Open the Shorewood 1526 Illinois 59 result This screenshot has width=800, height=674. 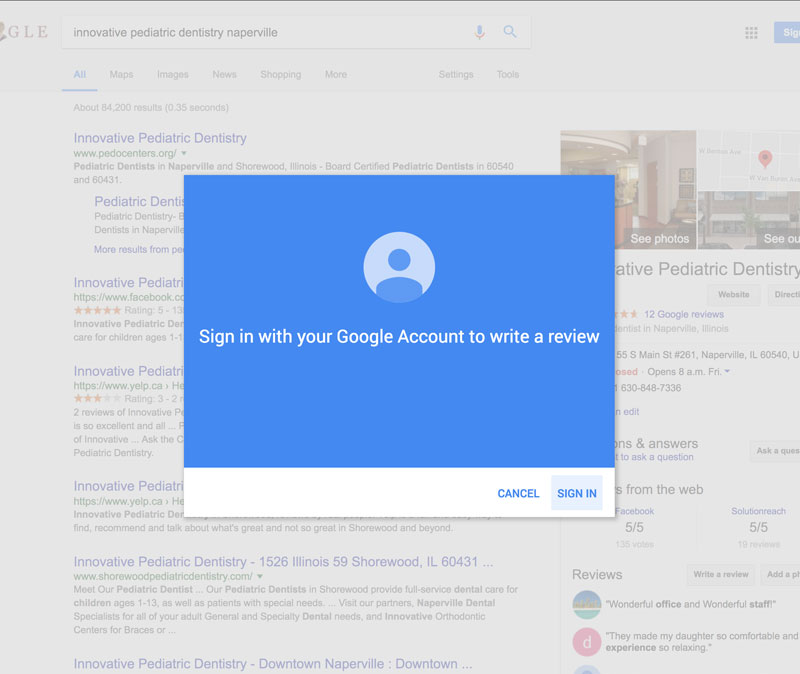[x=283, y=562]
